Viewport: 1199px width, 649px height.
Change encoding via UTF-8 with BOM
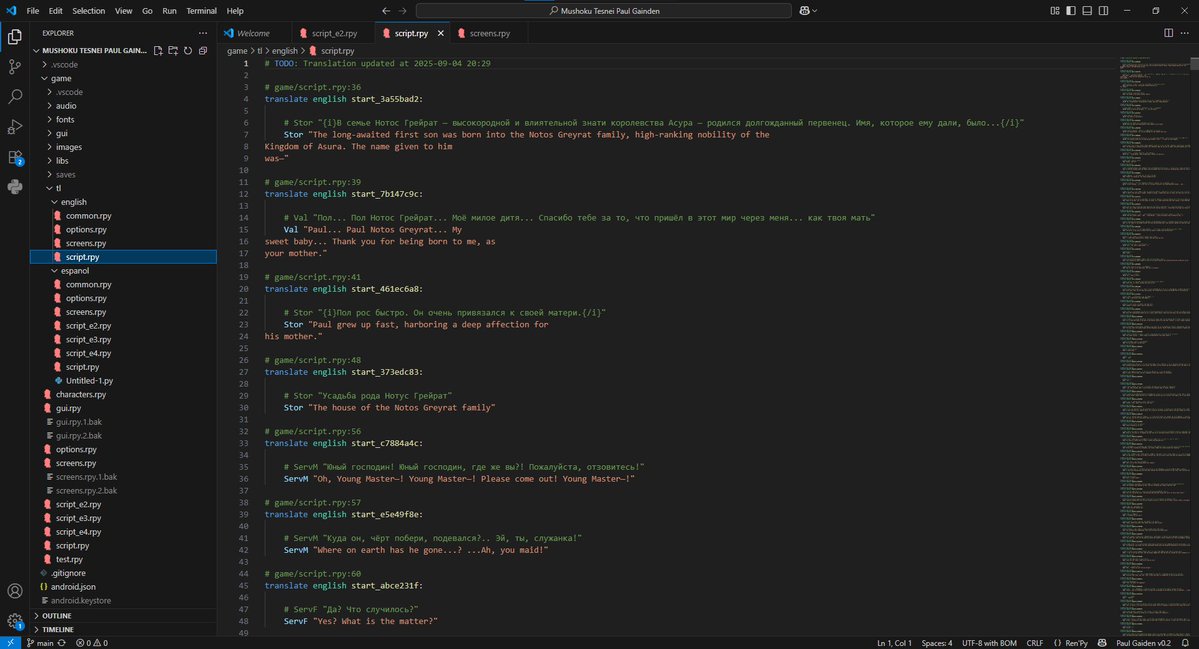989,643
